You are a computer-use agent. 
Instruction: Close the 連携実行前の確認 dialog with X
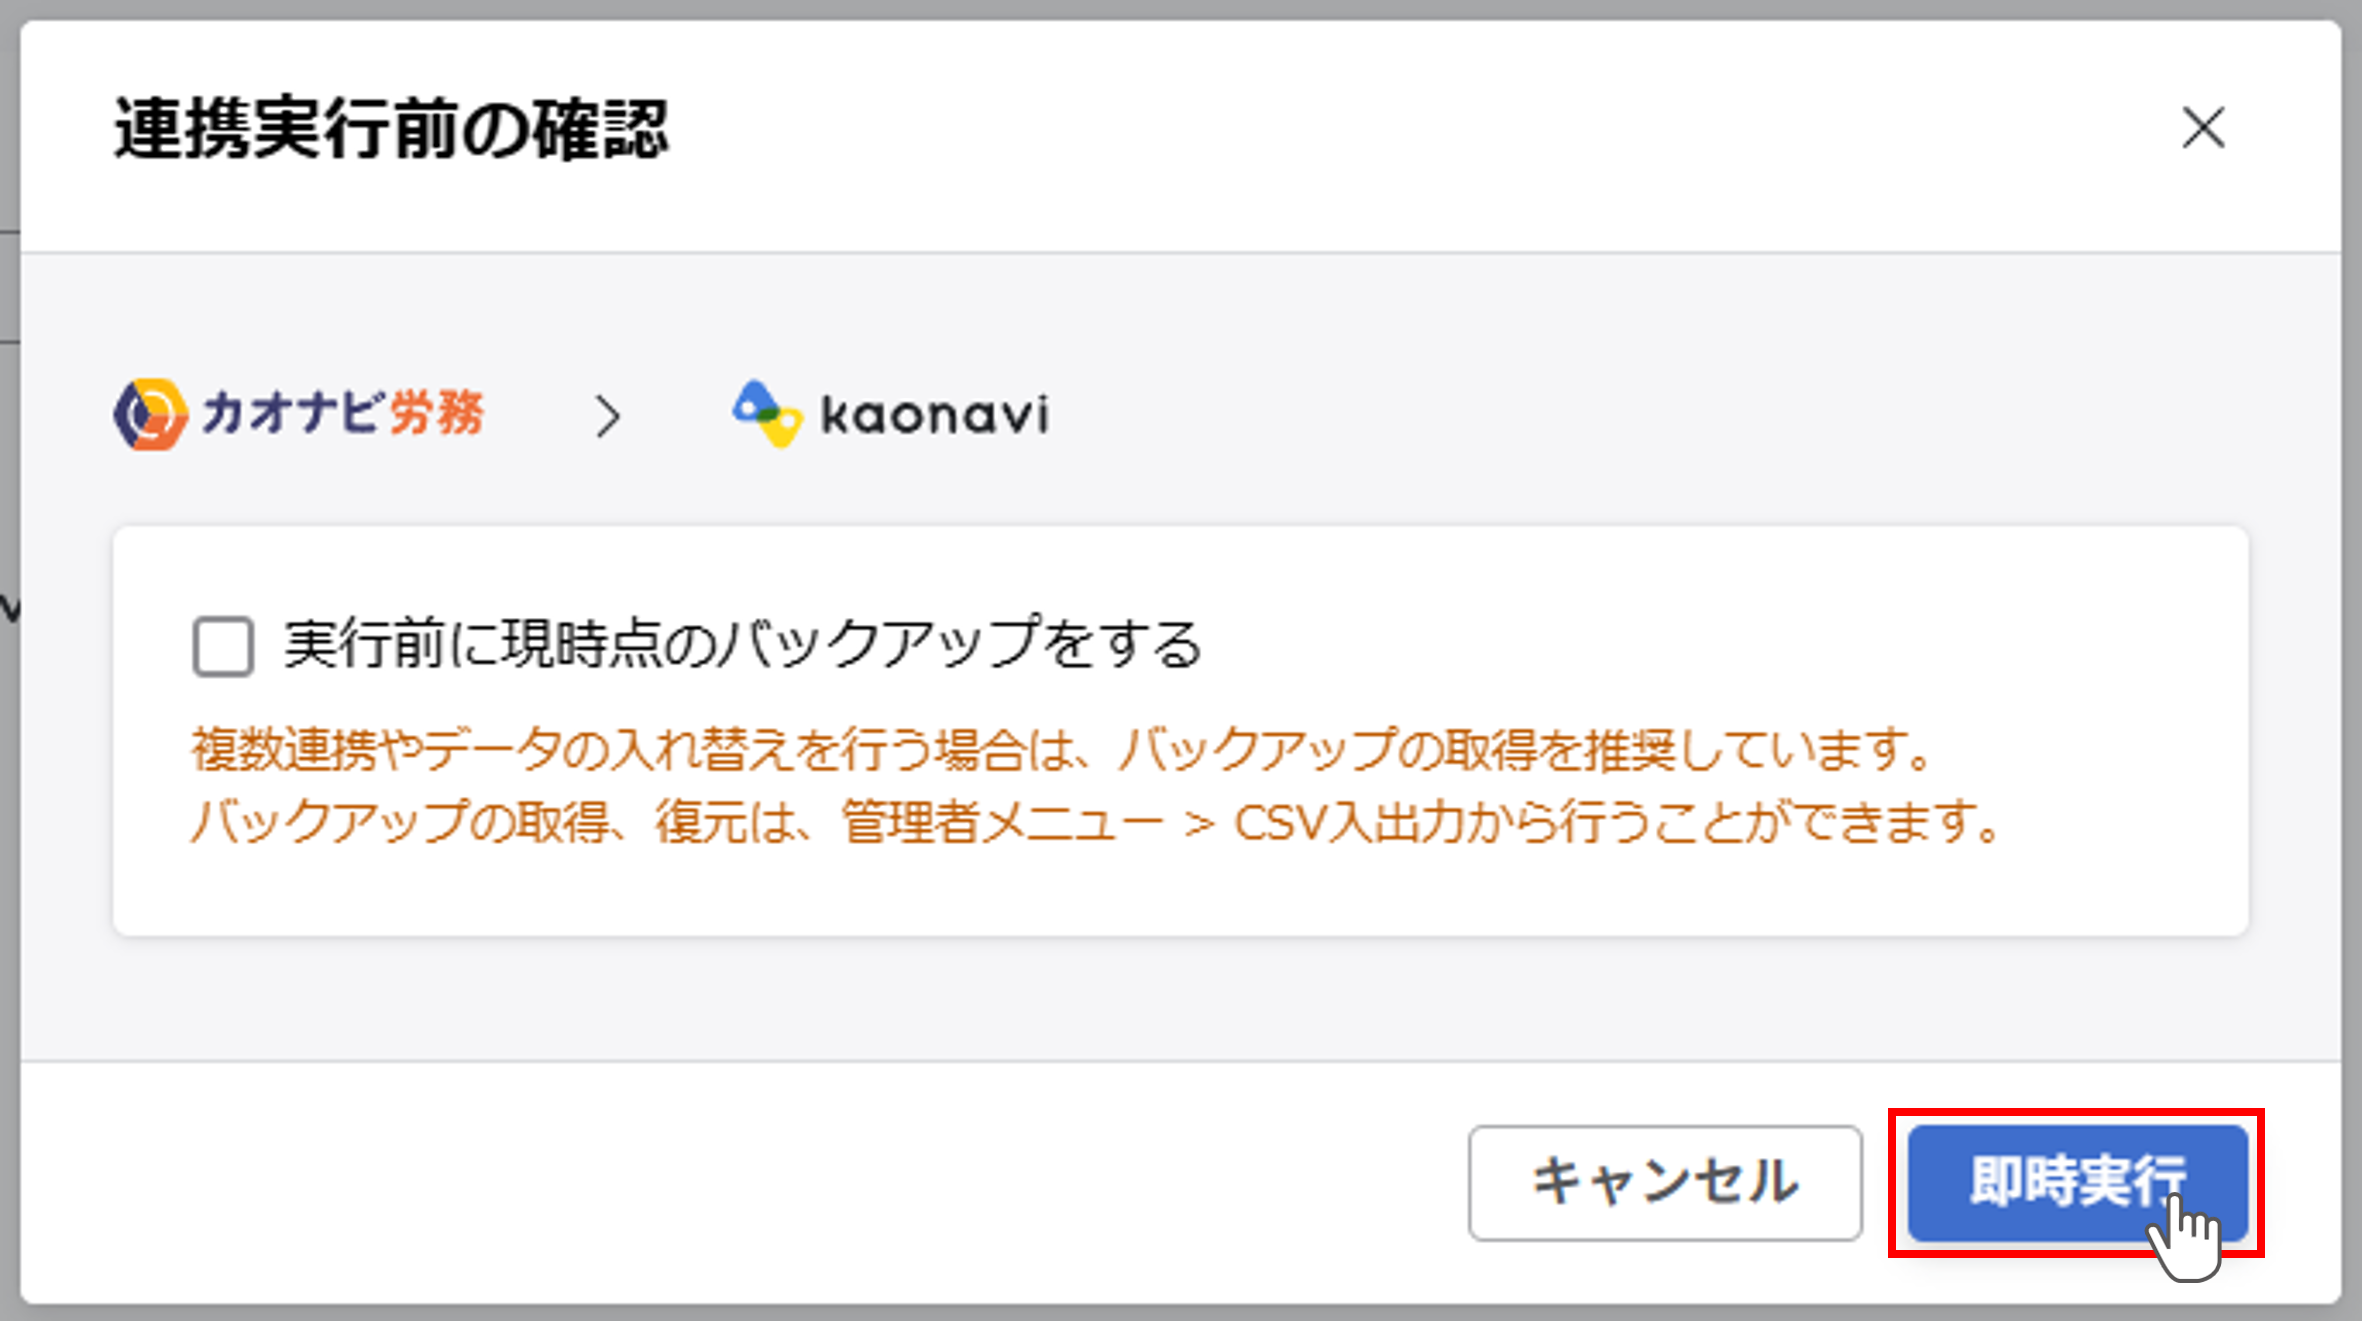click(x=2203, y=129)
